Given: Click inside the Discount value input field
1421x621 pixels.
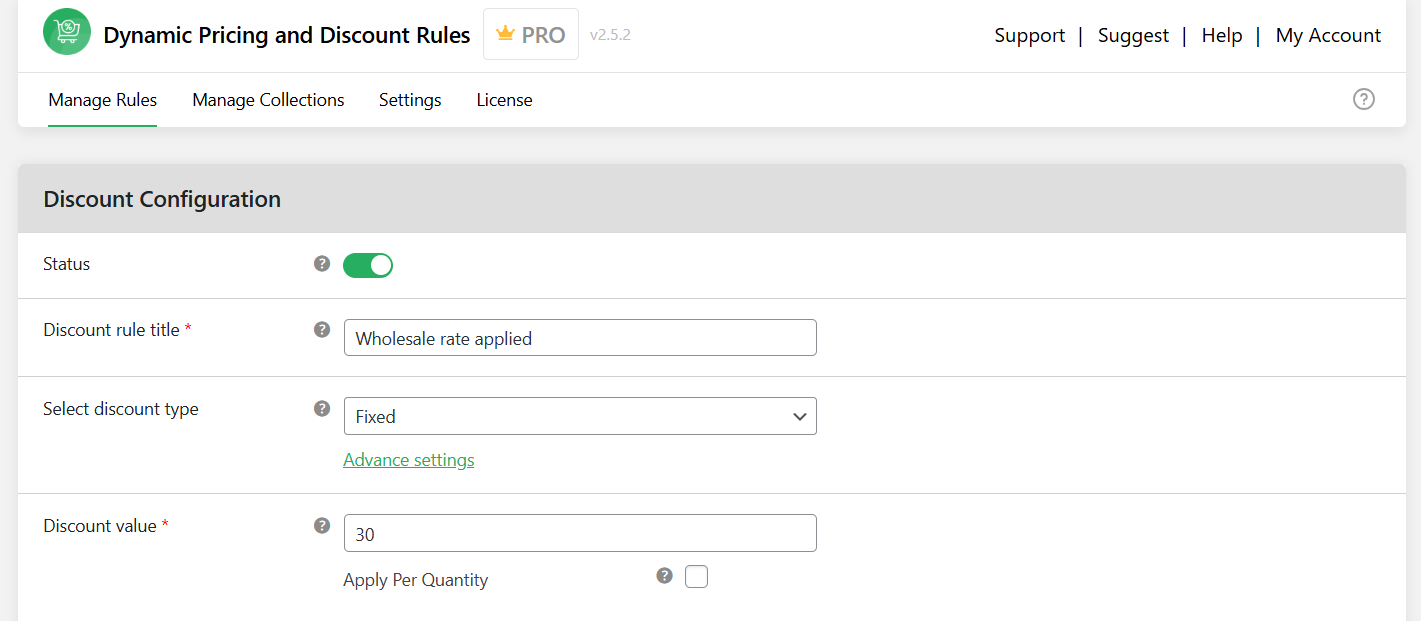Looking at the screenshot, I should point(580,533).
